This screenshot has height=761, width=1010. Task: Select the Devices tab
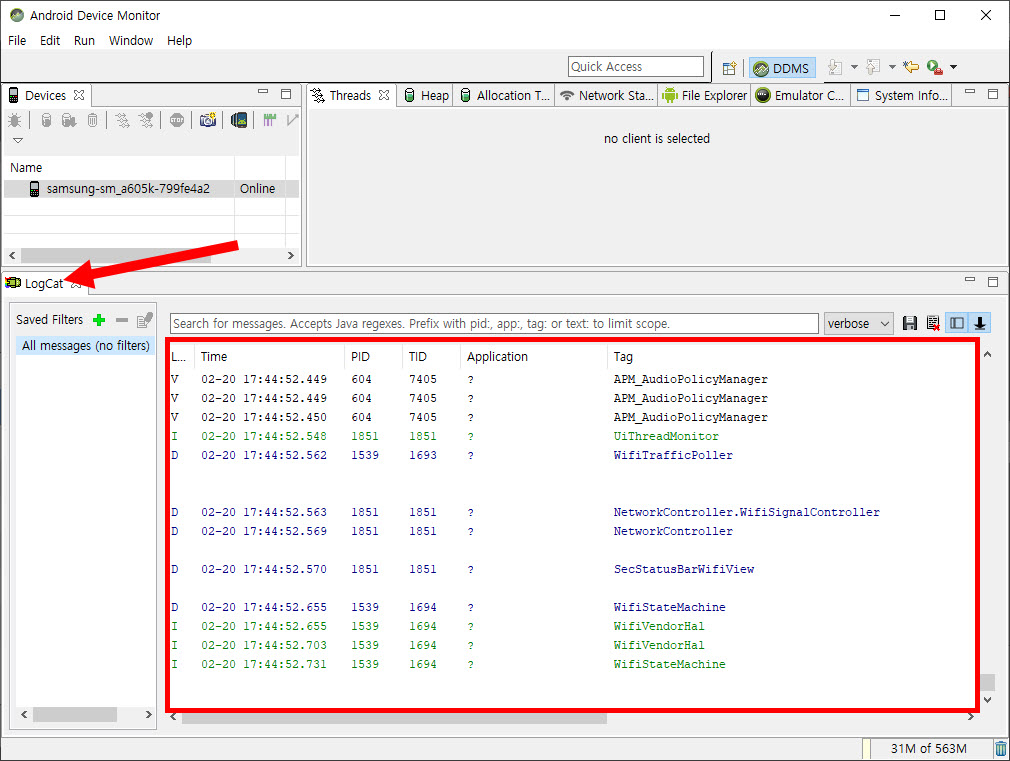tap(44, 95)
